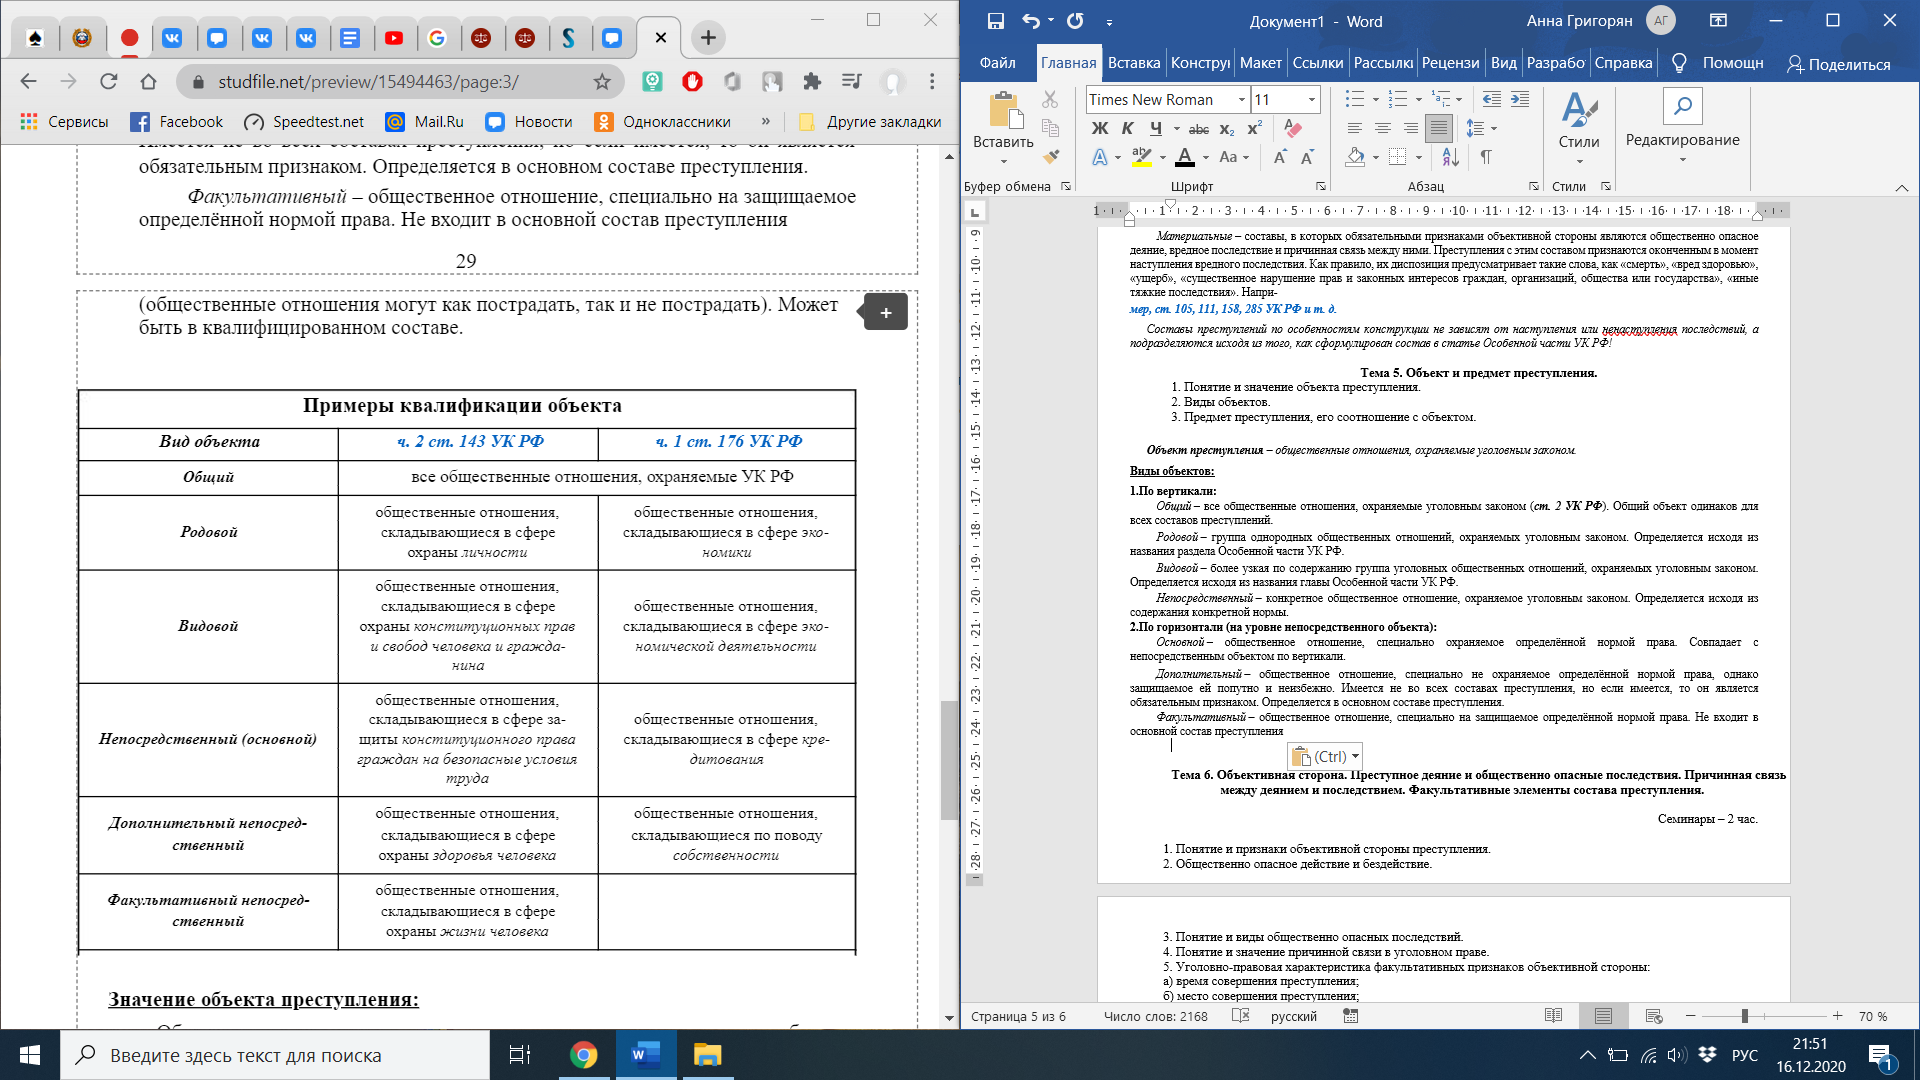Click the Styles gallery icon
Screen dimensions: 1920x1080
(x=1579, y=110)
